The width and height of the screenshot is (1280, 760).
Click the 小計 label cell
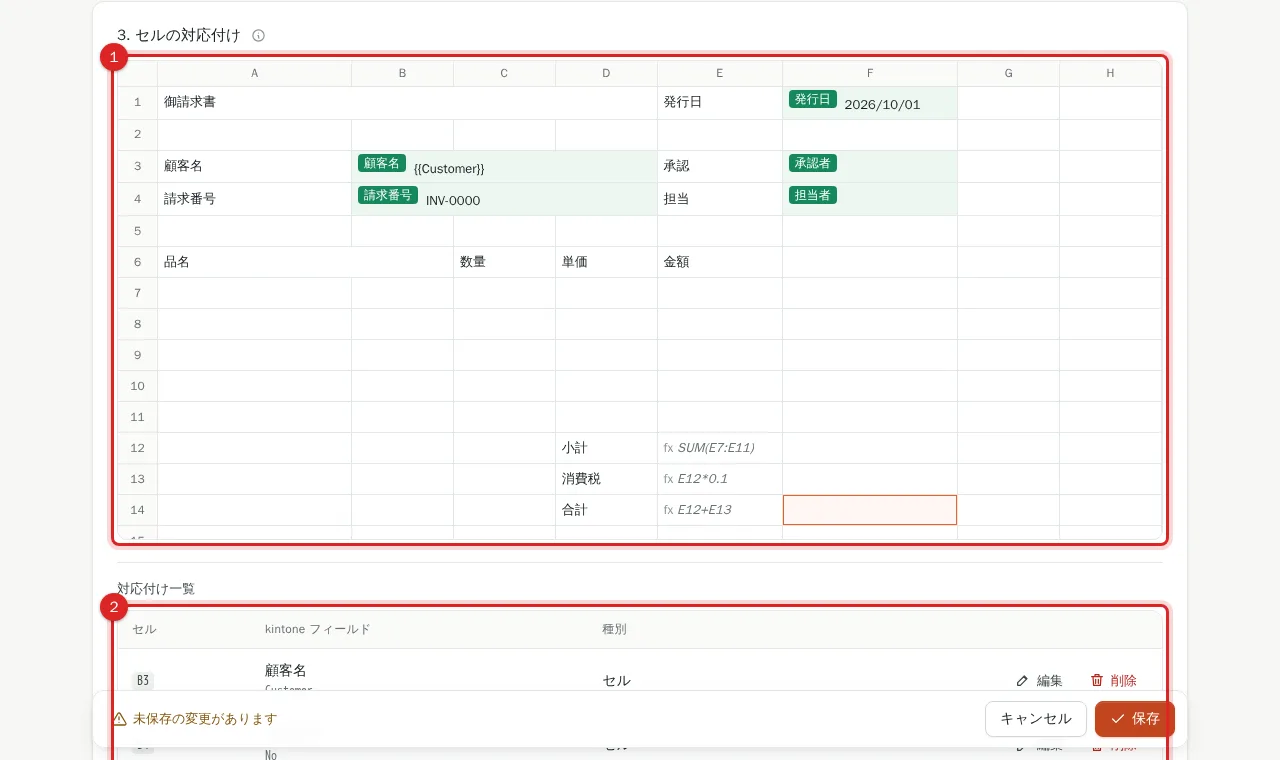pyautogui.click(x=606, y=448)
